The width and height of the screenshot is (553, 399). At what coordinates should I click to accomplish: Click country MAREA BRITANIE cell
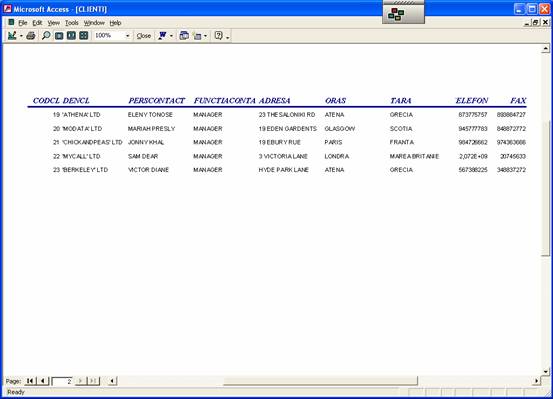point(414,156)
